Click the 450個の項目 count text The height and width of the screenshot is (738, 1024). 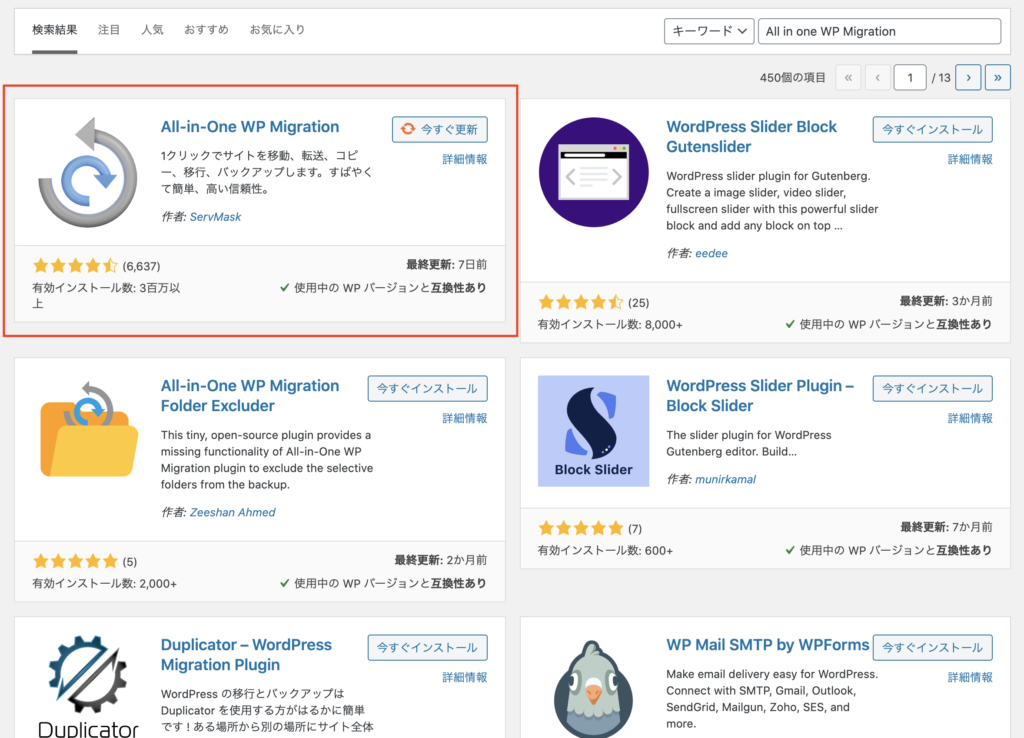coord(792,78)
